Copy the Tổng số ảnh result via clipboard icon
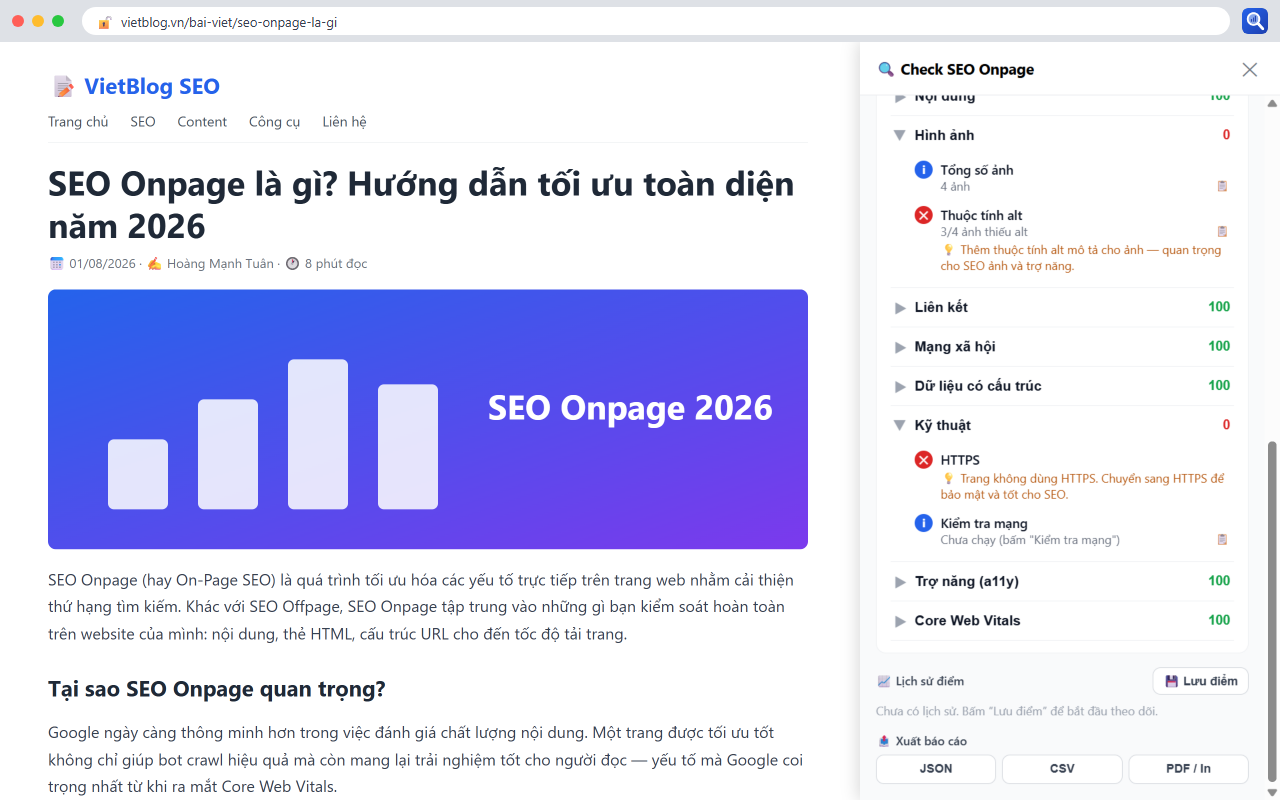 point(1222,186)
